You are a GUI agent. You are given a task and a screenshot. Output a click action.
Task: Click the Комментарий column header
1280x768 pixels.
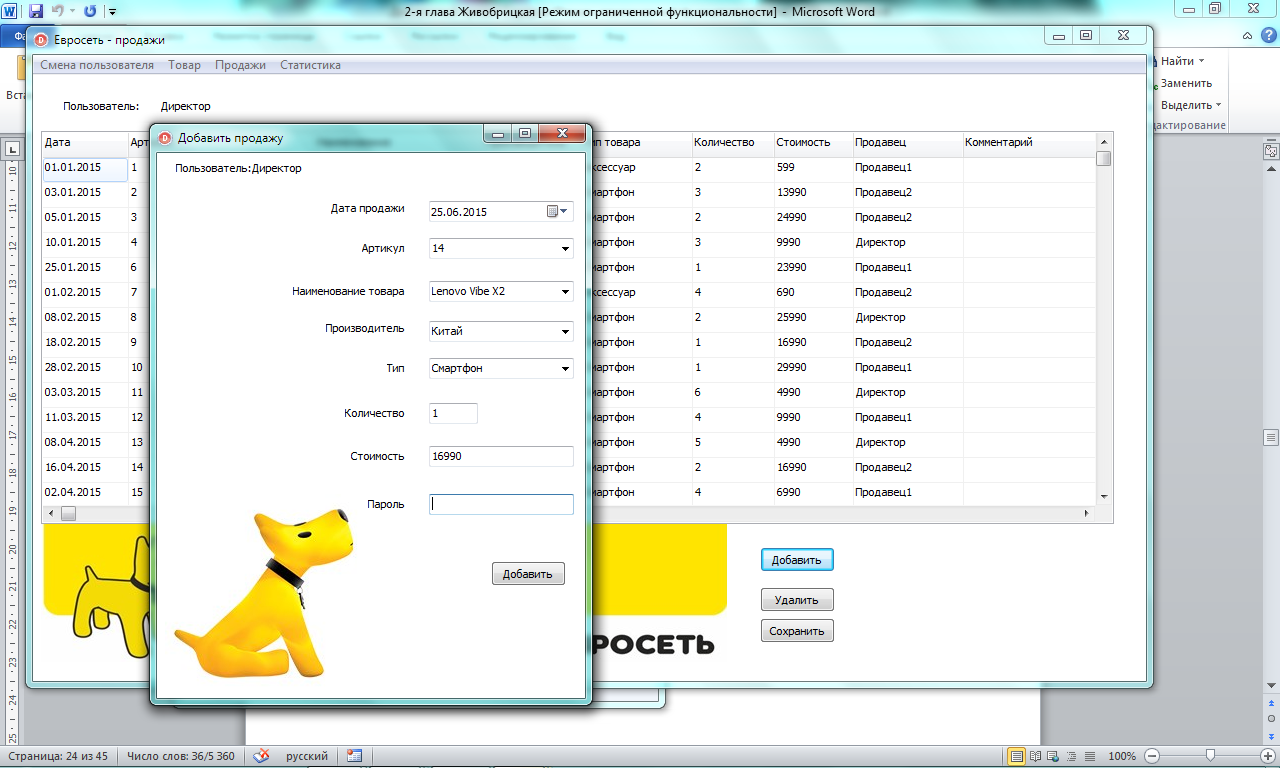point(1028,143)
